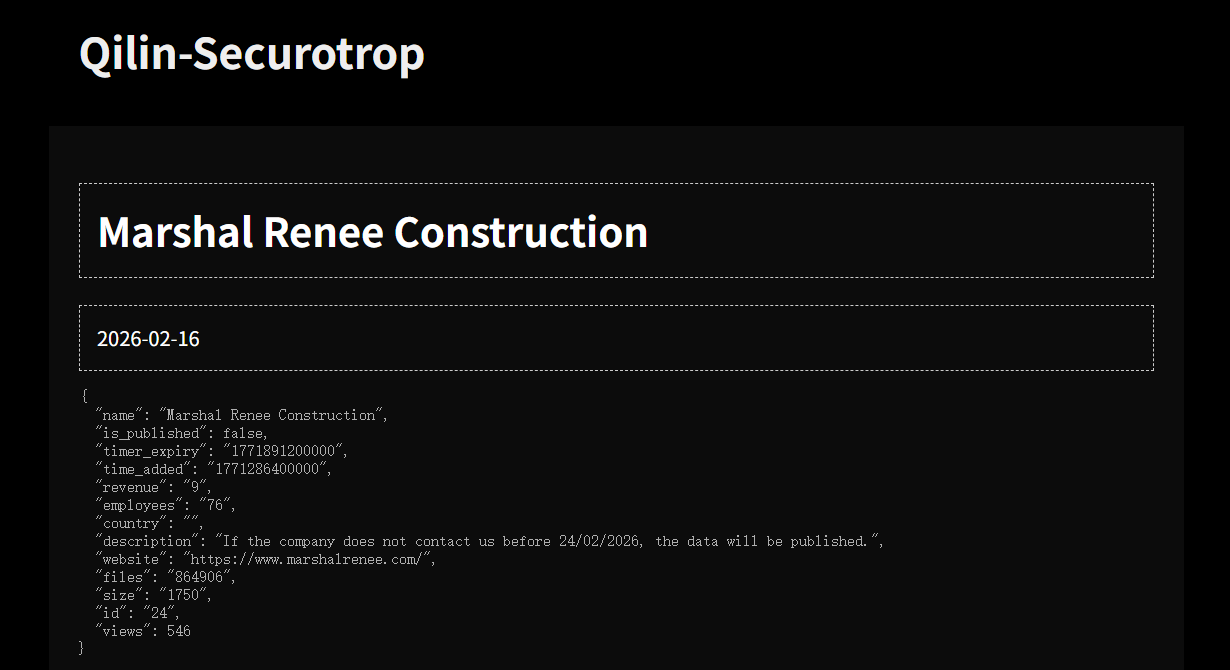The height and width of the screenshot is (670, 1230).
Task: Click the "files" value 864906
Action: click(x=204, y=577)
